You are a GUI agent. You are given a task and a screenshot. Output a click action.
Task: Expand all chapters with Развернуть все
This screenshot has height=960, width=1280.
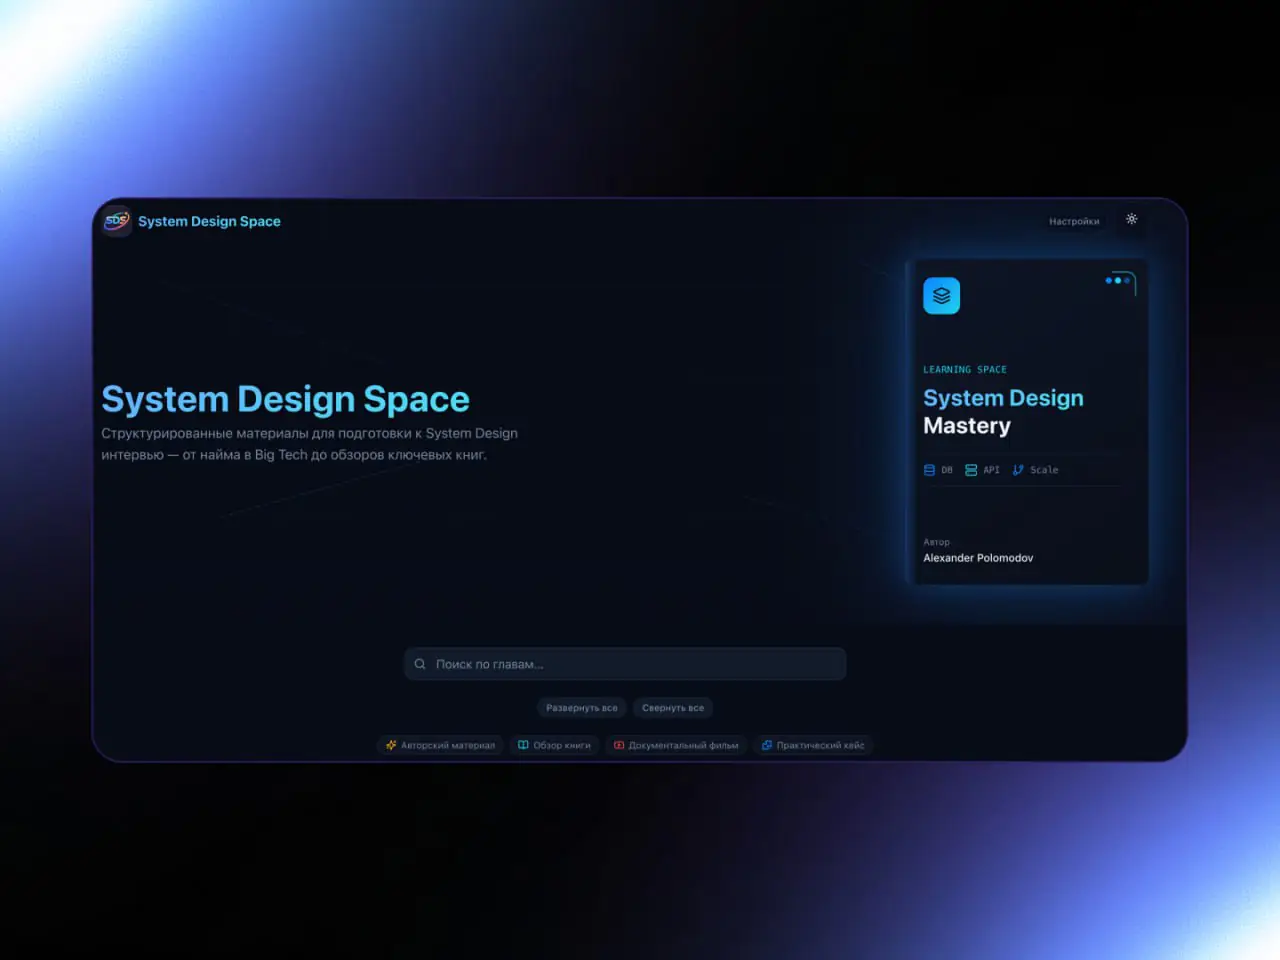pyautogui.click(x=581, y=708)
